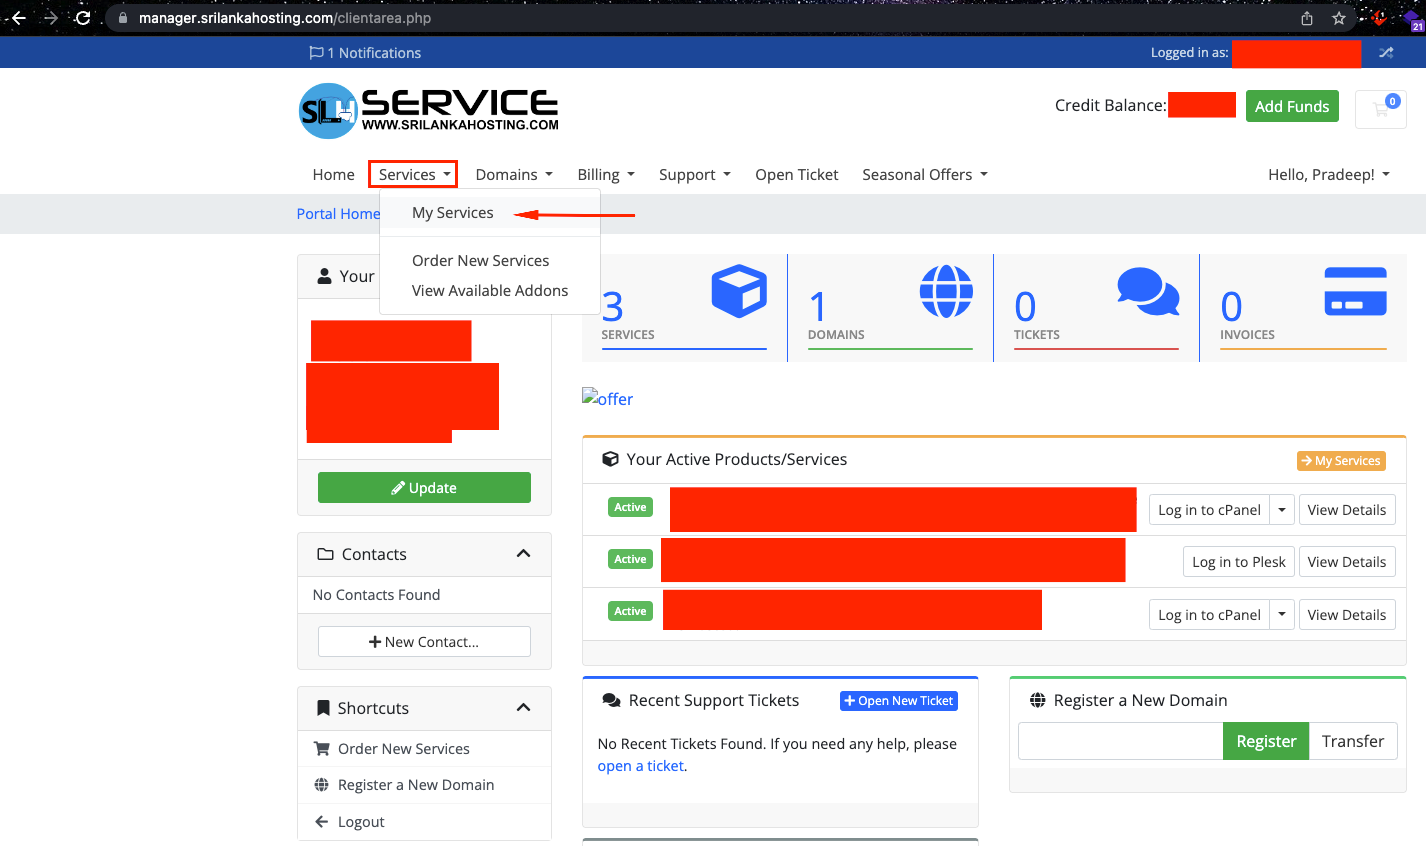Select My Services menu entry
1426x846 pixels.
click(x=453, y=213)
